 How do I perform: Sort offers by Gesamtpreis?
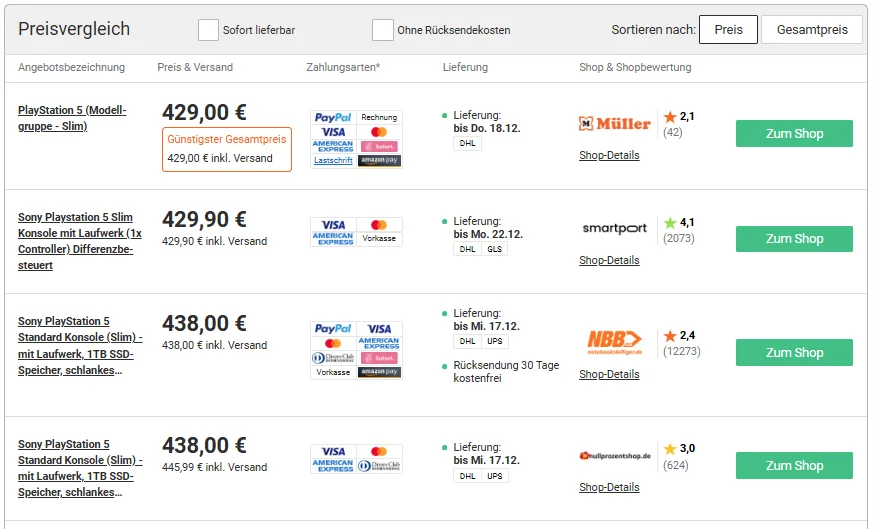pyautogui.click(x=811, y=30)
